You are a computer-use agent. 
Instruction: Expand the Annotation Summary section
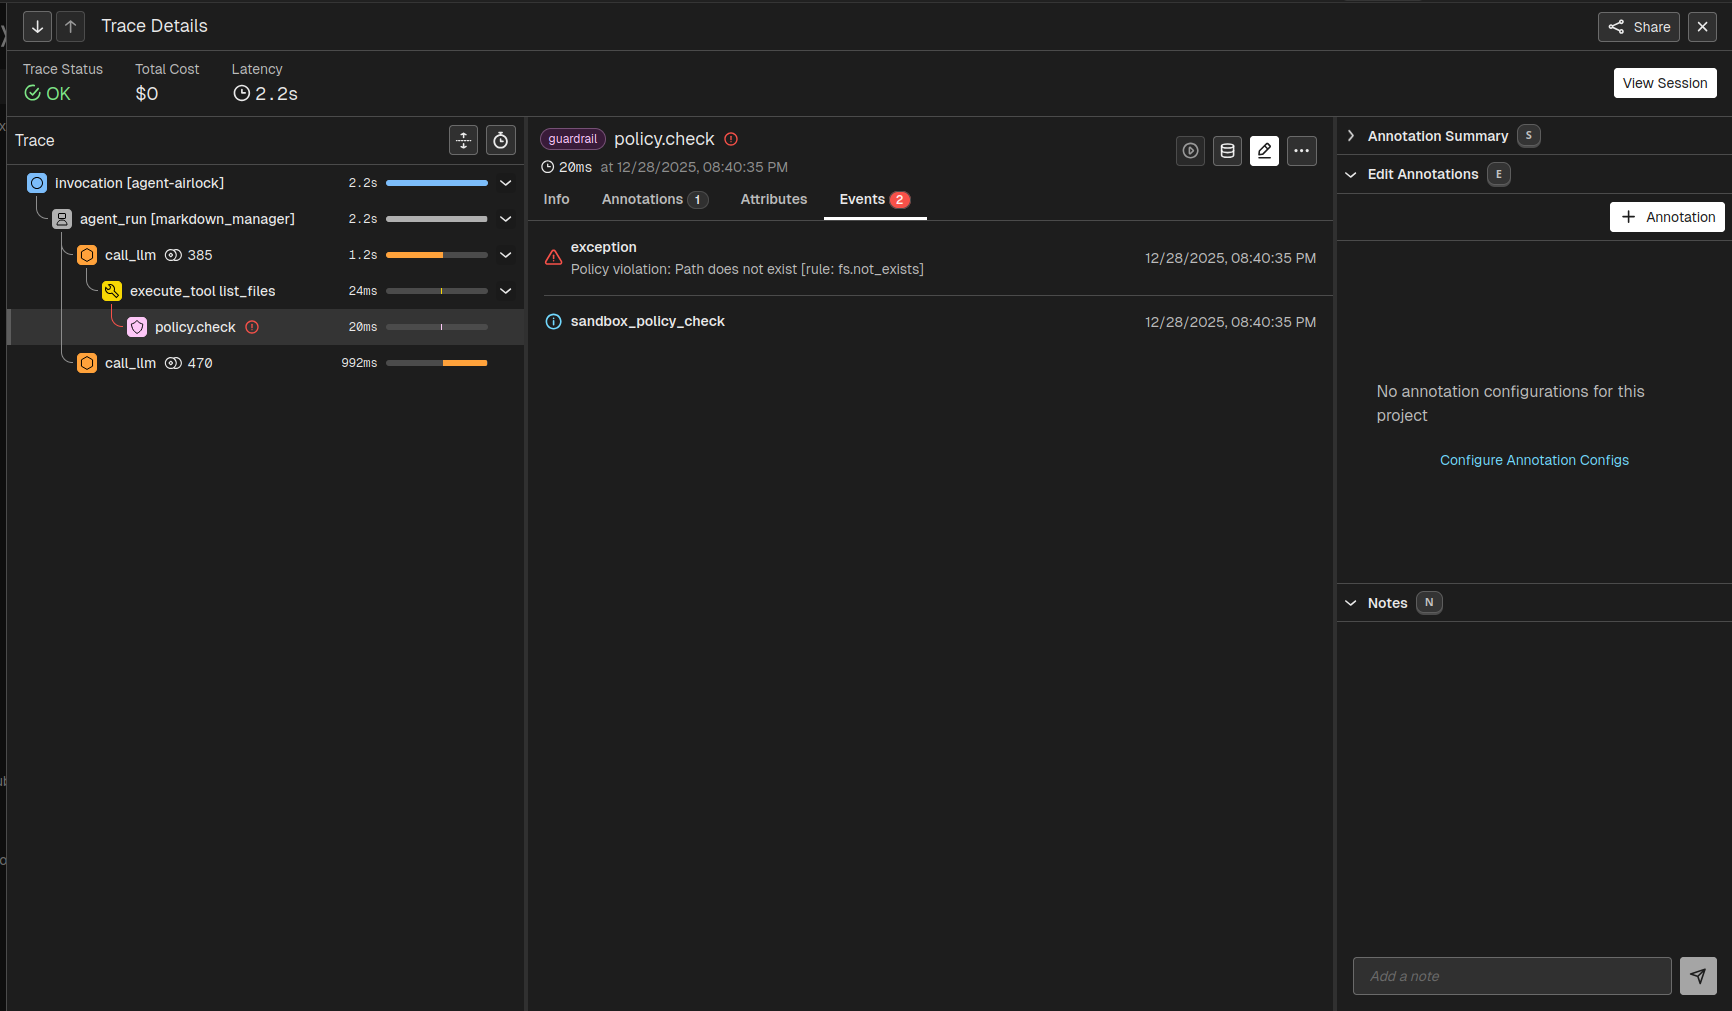click(1351, 136)
